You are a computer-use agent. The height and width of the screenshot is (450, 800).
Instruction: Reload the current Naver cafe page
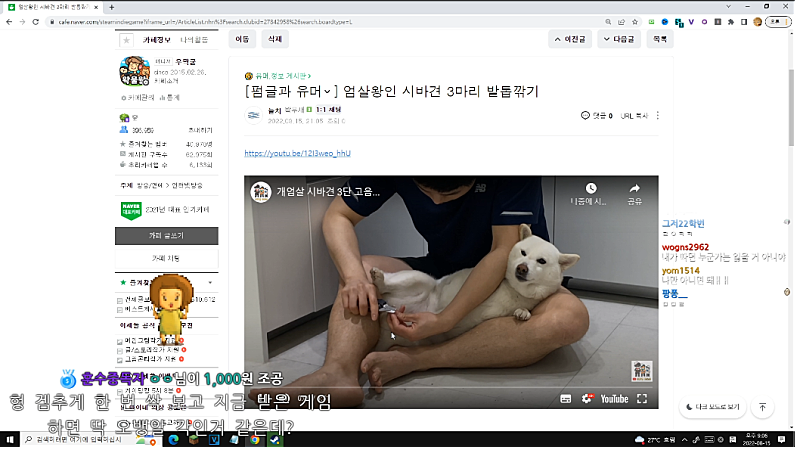[x=35, y=22]
